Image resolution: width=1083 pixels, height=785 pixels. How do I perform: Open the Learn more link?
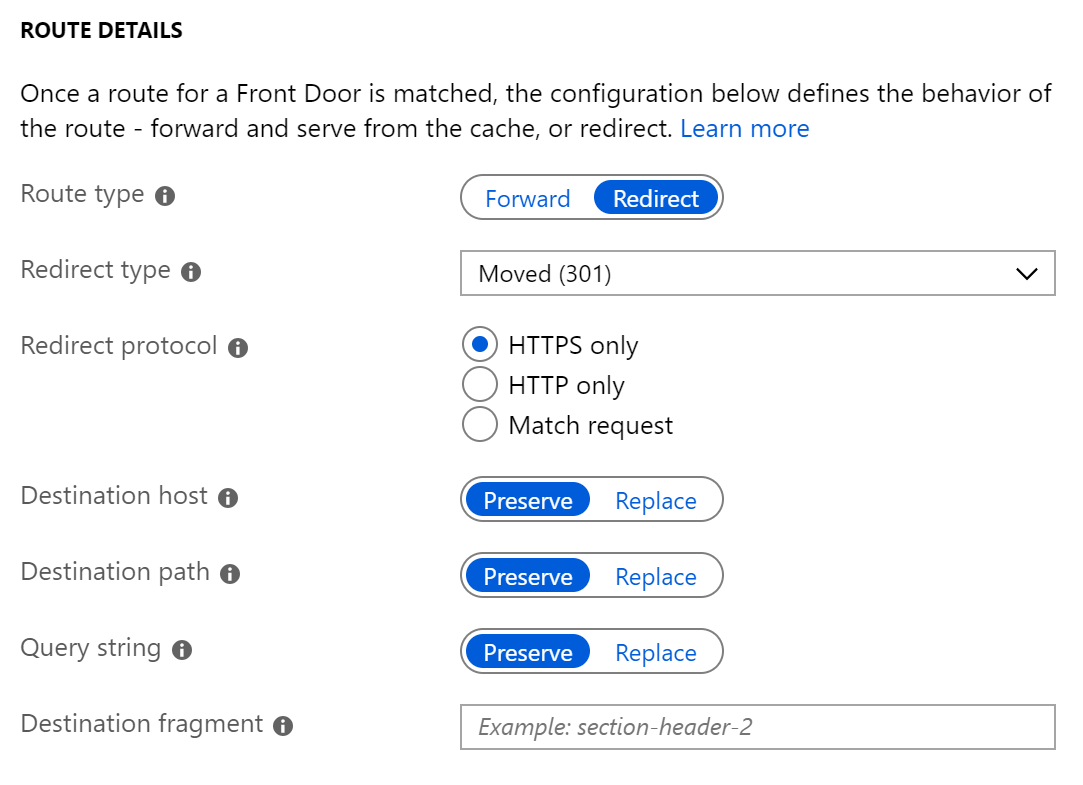point(744,128)
